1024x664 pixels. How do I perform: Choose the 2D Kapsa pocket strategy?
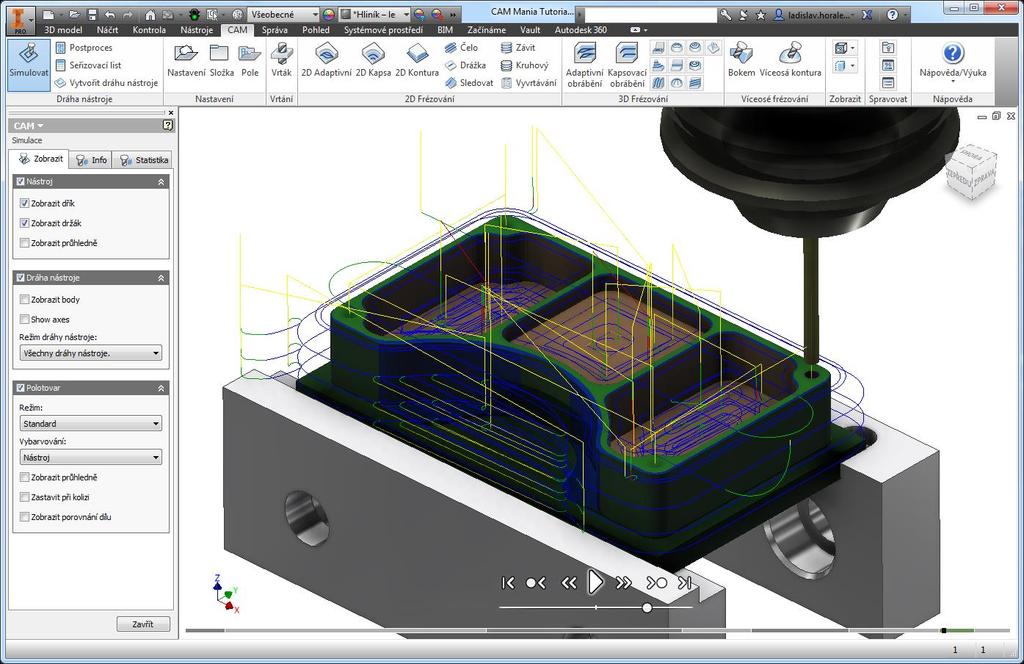[373, 60]
